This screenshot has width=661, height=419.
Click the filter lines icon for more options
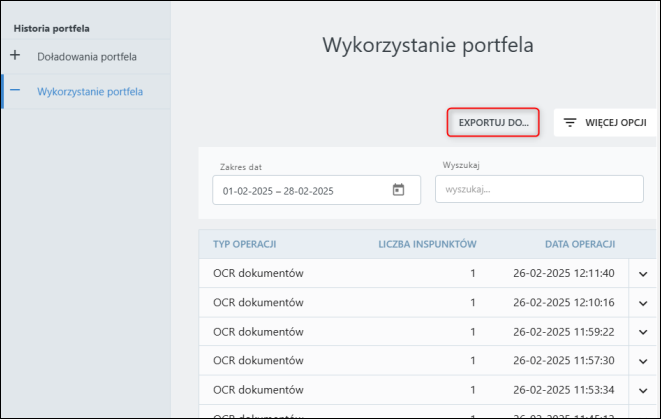570,123
